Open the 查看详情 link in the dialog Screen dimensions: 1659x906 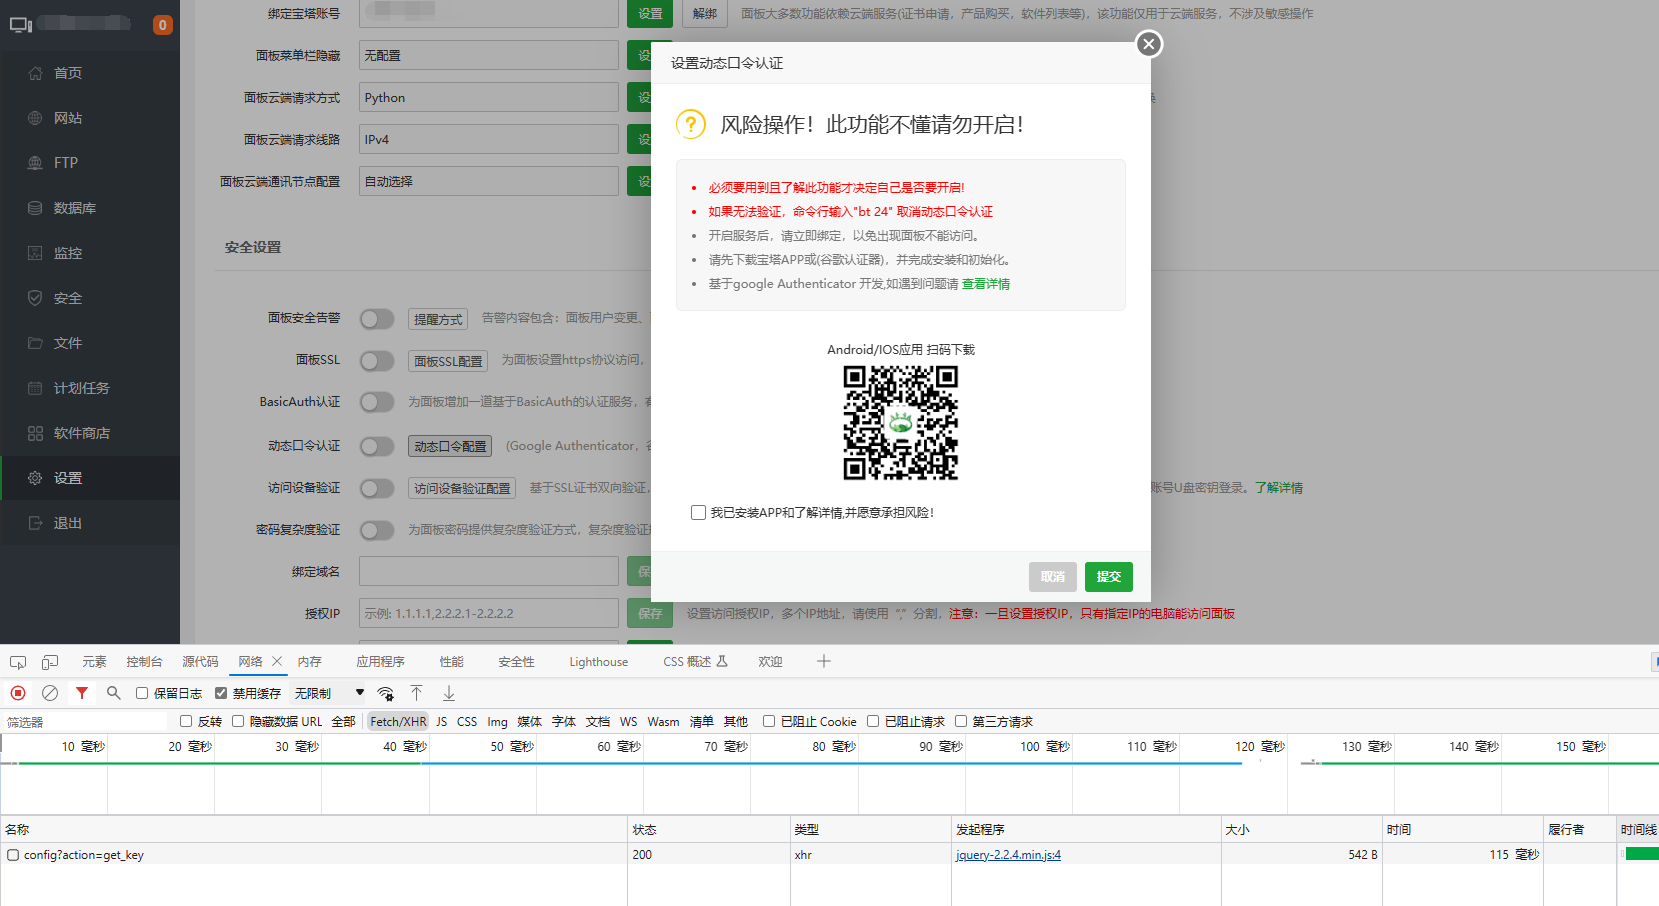(x=986, y=284)
